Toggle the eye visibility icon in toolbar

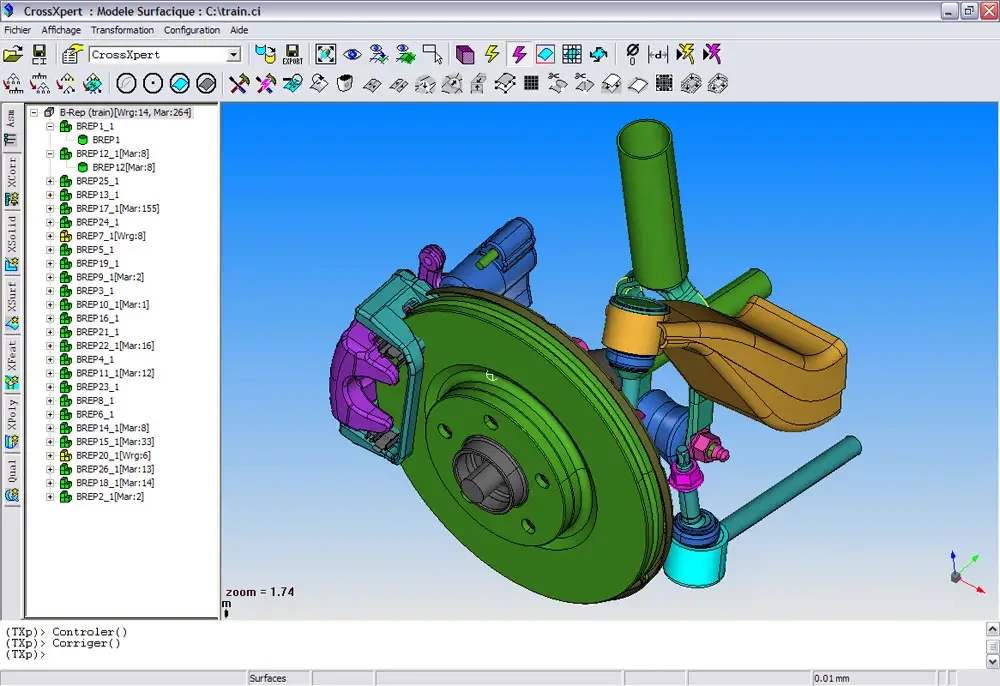click(x=352, y=54)
